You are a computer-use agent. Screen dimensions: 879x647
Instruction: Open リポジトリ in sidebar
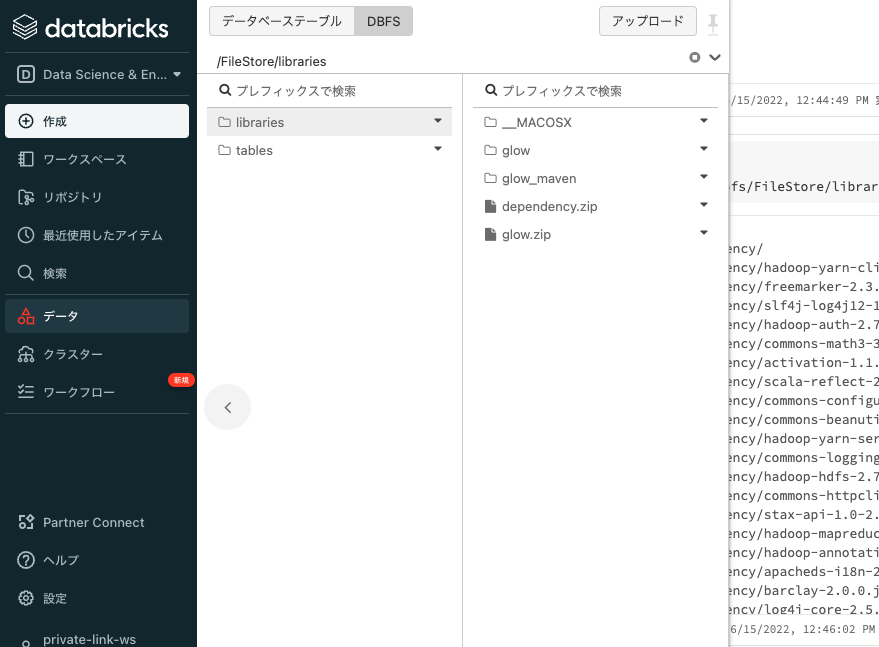pos(97,197)
